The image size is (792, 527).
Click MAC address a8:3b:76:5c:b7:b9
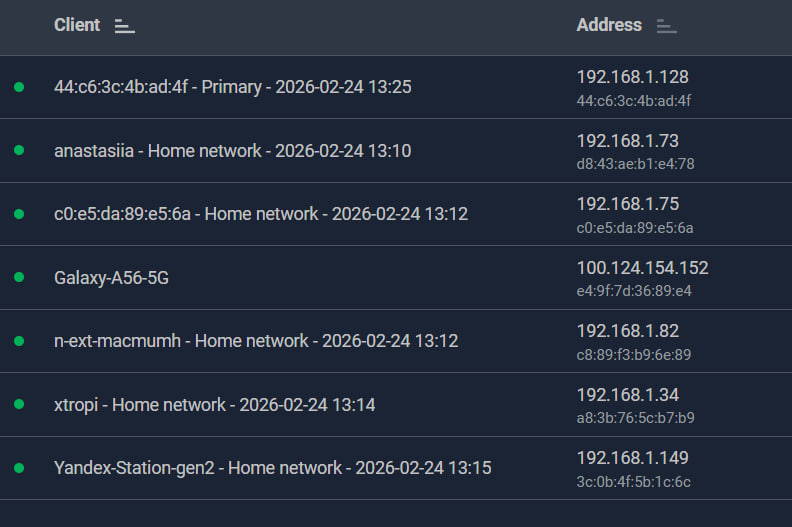(635, 418)
